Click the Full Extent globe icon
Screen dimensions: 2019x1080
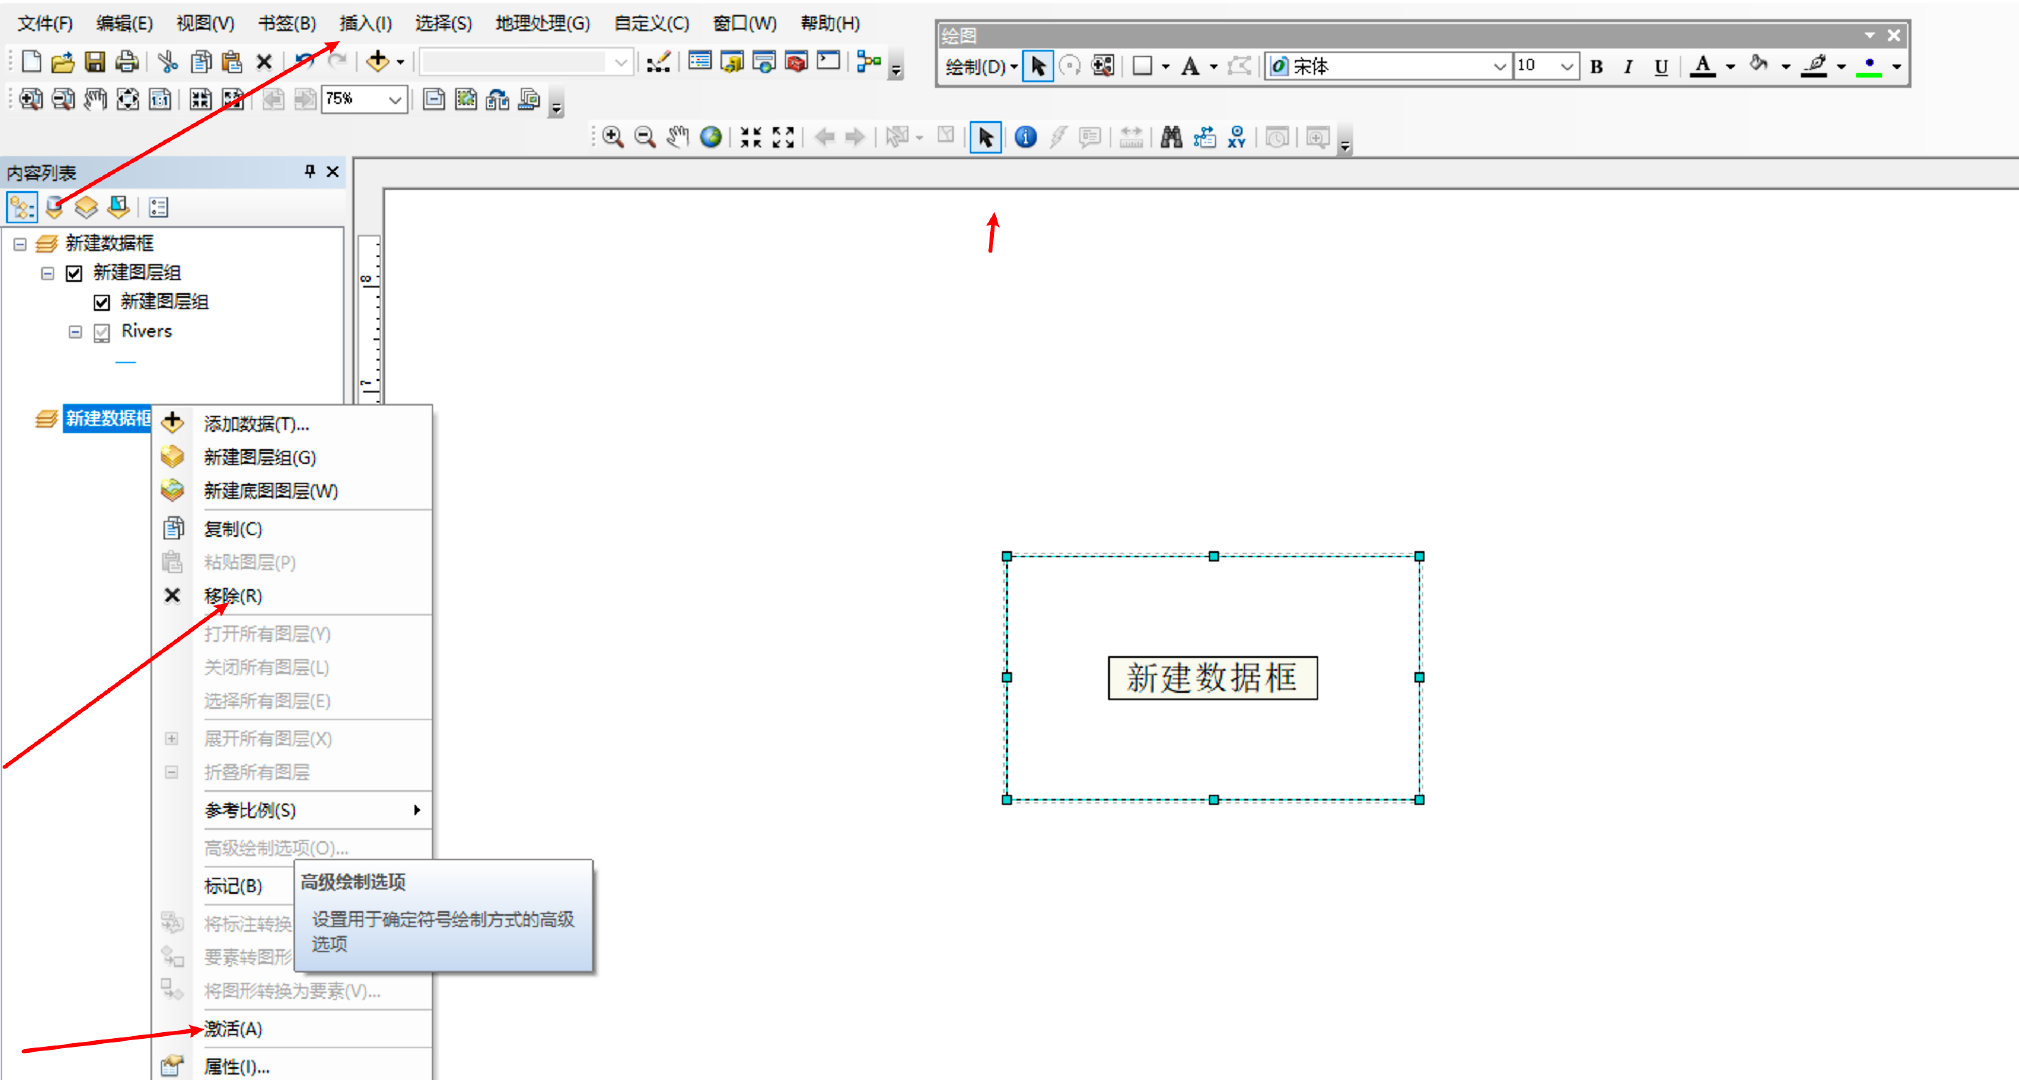coord(711,138)
